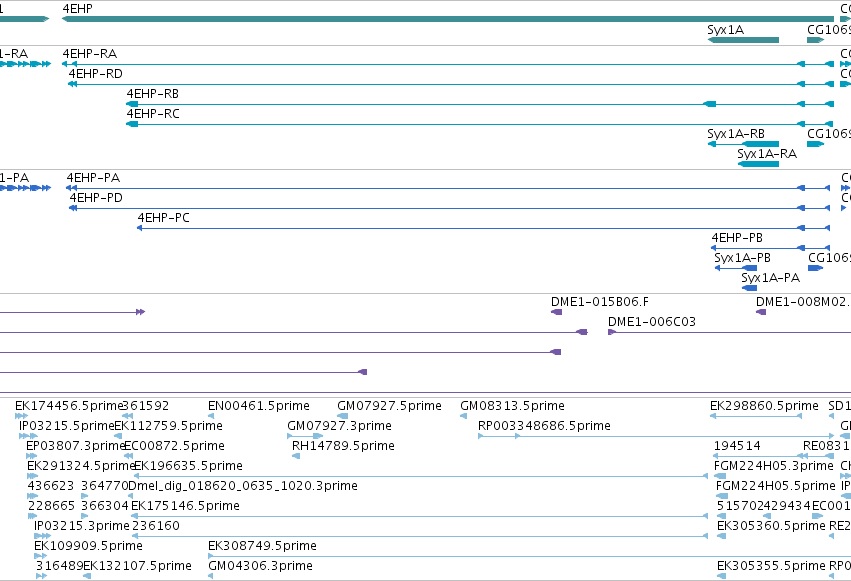Open the 4EHP-RC transcript label
851x581 pixels.
[153, 114]
